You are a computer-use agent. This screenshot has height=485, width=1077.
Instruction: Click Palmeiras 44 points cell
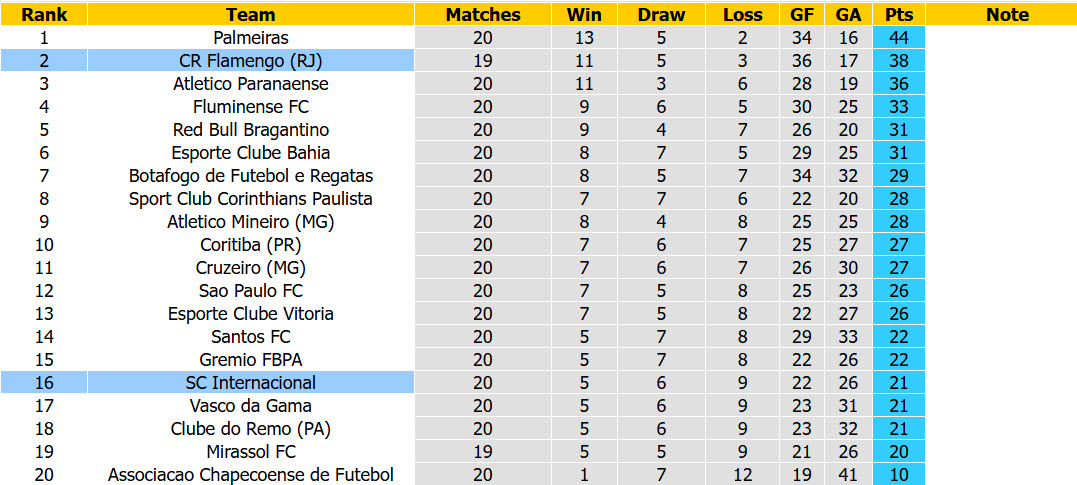tap(898, 38)
